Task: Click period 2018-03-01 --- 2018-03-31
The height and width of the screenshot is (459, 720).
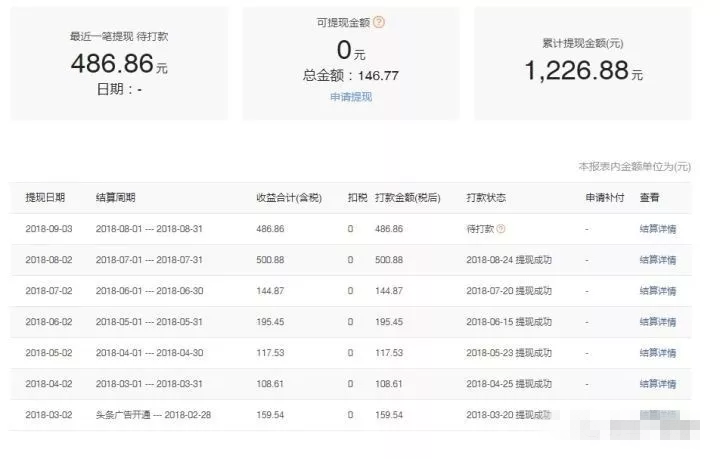Action: [x=149, y=384]
